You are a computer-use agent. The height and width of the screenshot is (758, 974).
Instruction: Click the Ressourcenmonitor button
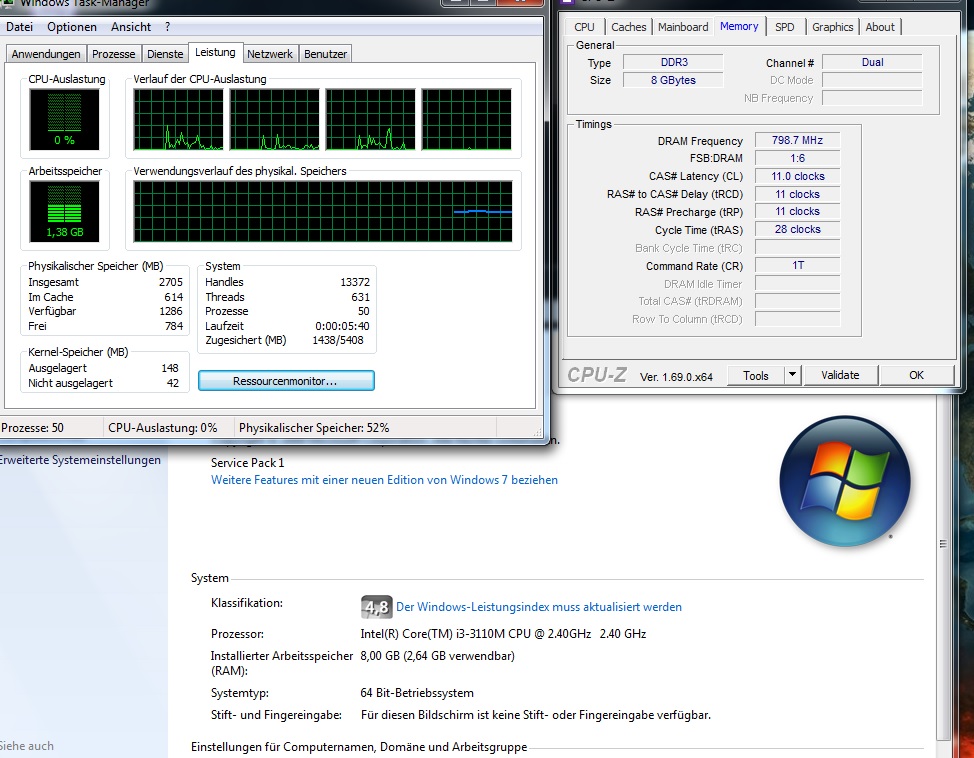(x=286, y=381)
